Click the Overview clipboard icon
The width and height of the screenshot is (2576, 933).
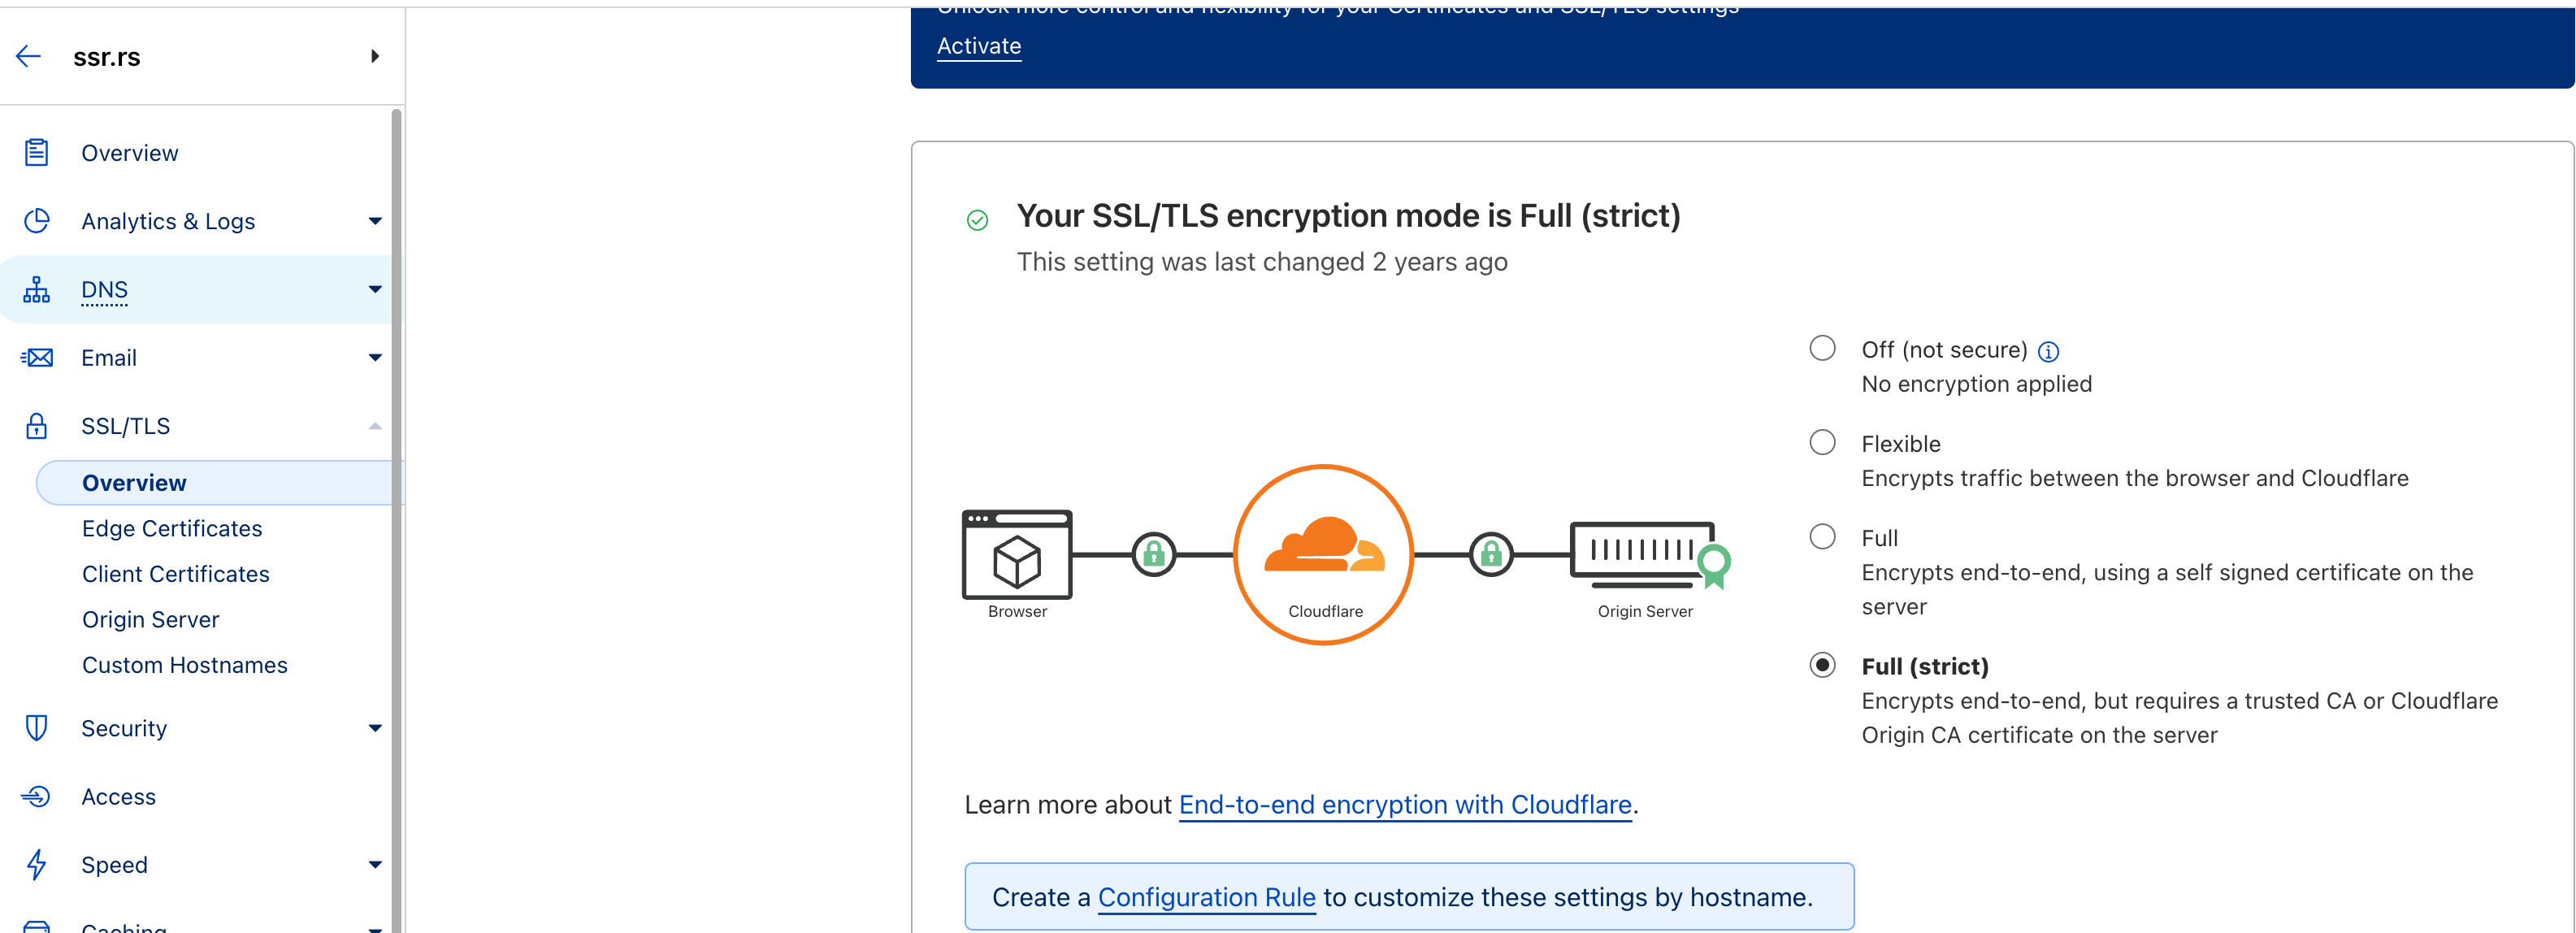click(x=37, y=153)
